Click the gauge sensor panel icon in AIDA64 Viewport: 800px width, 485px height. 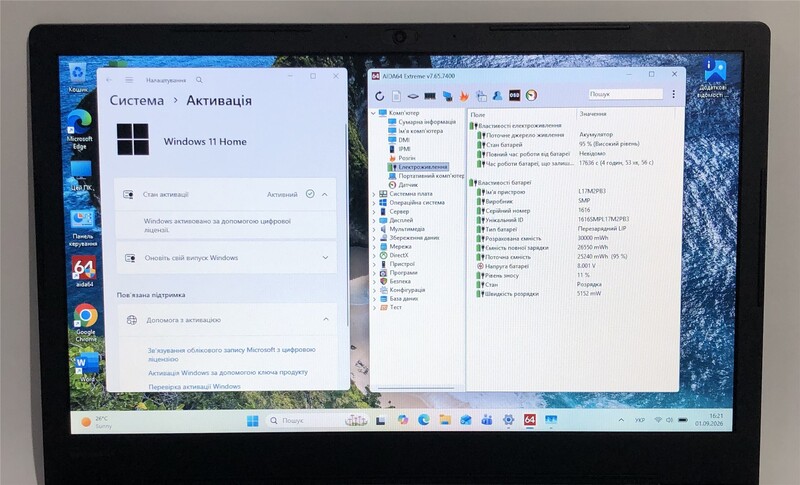point(531,95)
